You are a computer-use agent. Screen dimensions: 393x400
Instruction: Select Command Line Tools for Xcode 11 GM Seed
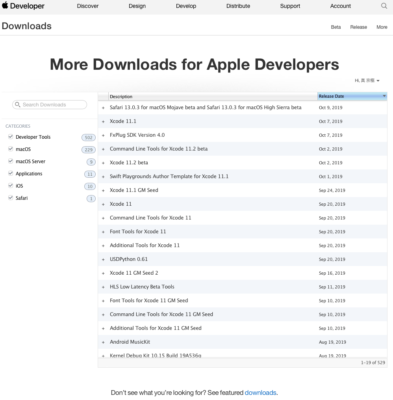coord(161,314)
